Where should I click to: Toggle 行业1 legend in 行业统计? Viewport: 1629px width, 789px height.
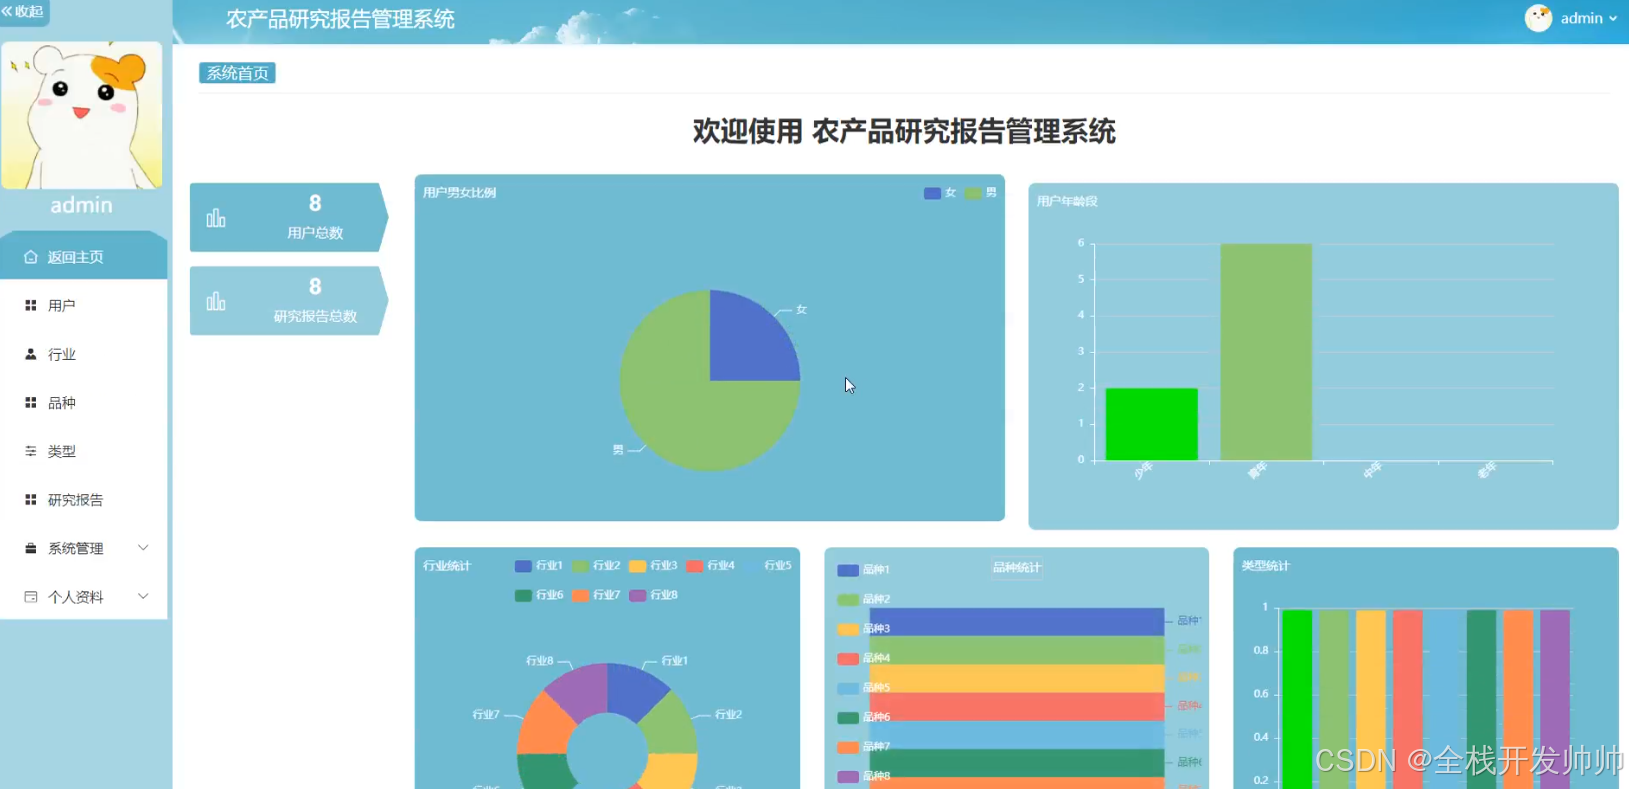point(539,566)
